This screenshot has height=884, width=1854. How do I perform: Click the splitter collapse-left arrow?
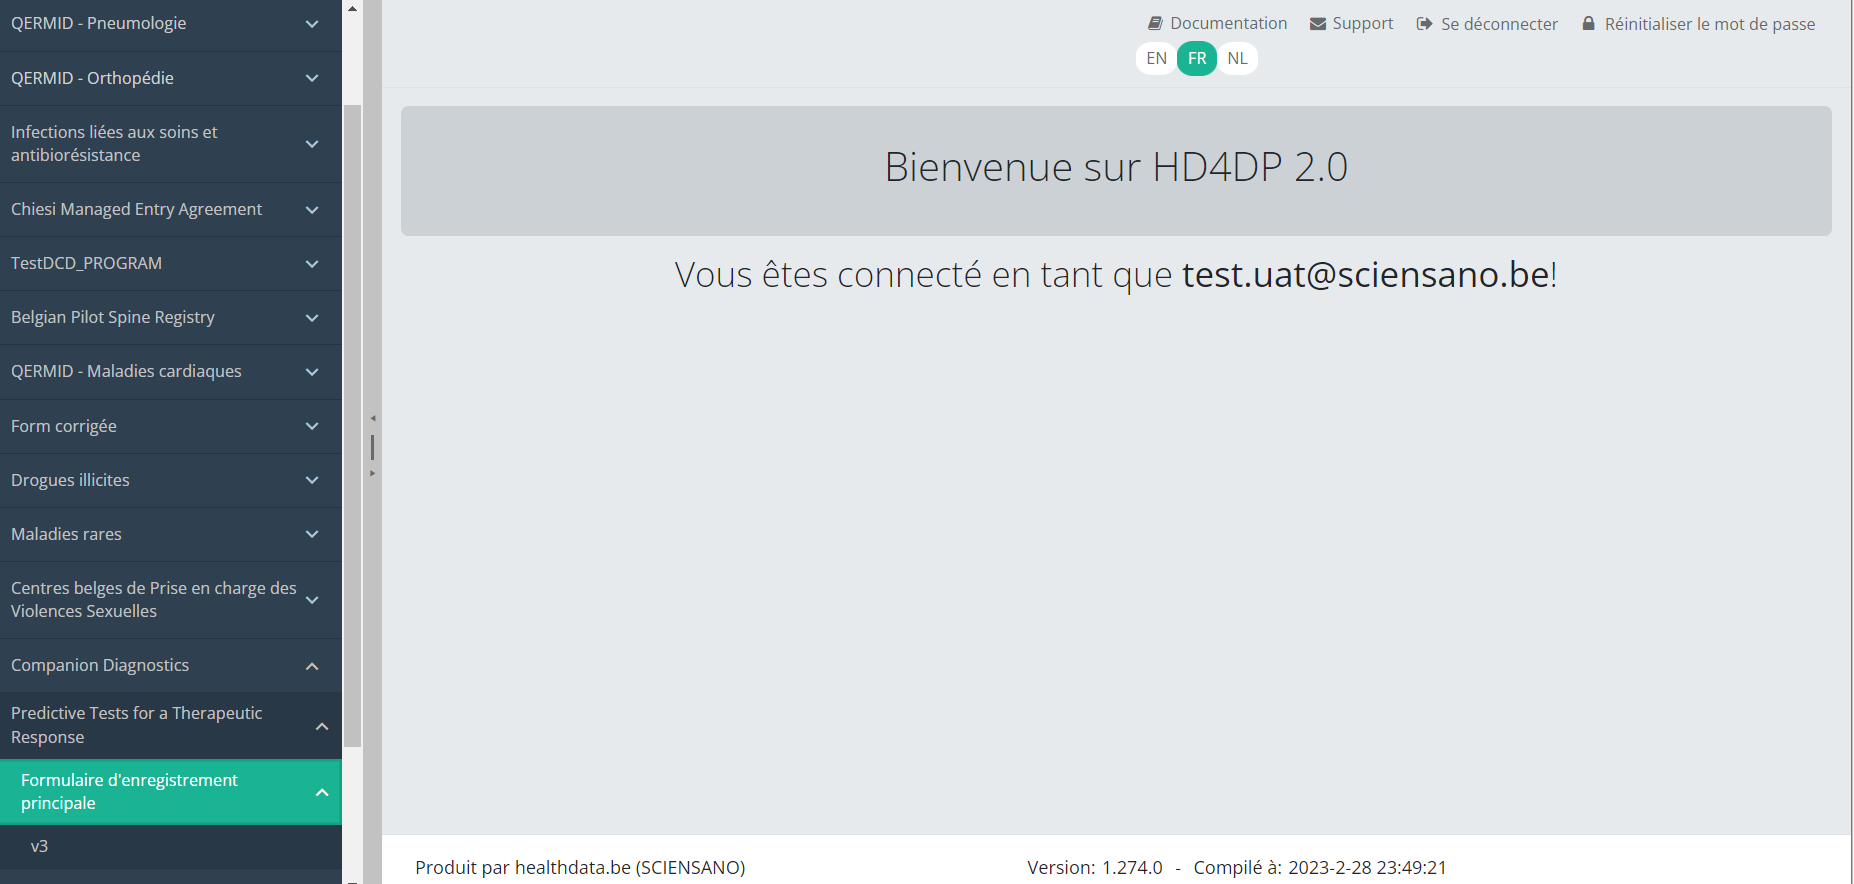click(x=373, y=418)
